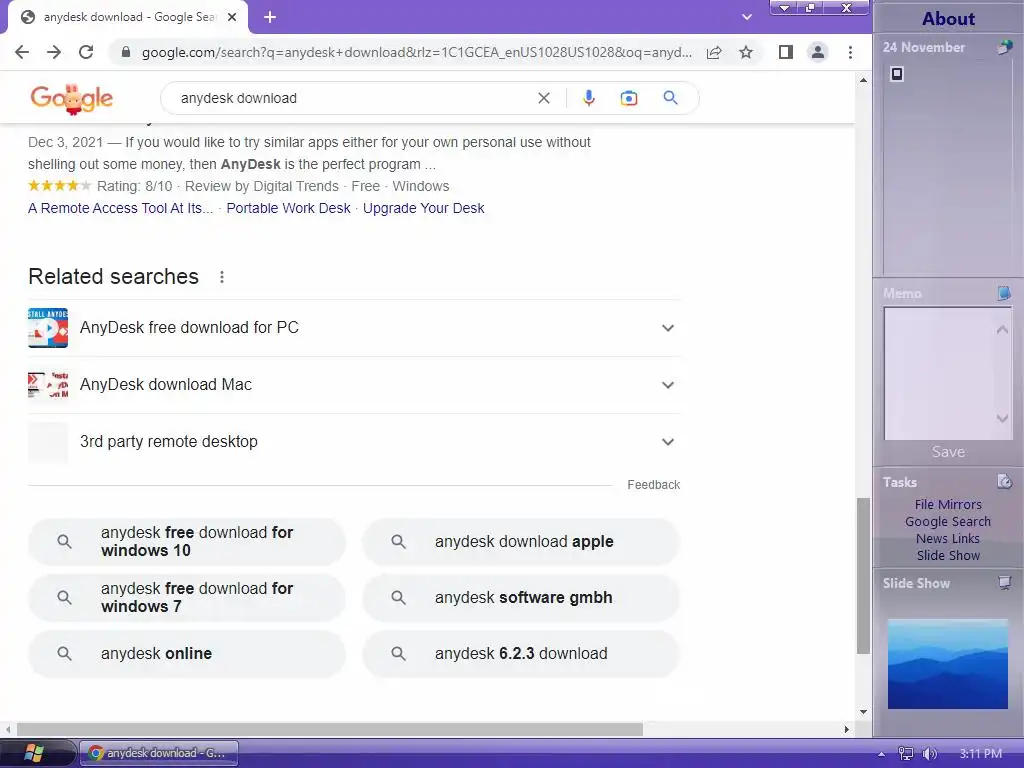Close the anydesk download tab
The image size is (1024, 768).
coord(232,17)
